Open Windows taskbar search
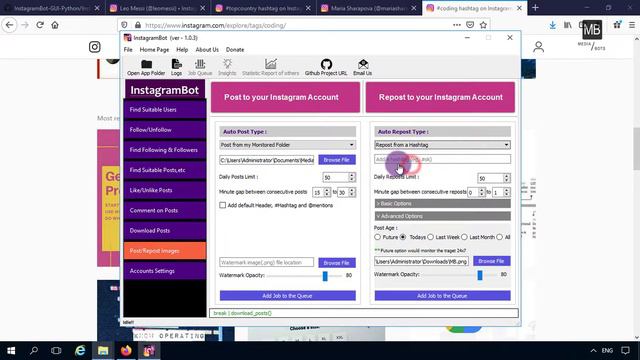The image size is (640, 360). pyautogui.click(x=34, y=351)
